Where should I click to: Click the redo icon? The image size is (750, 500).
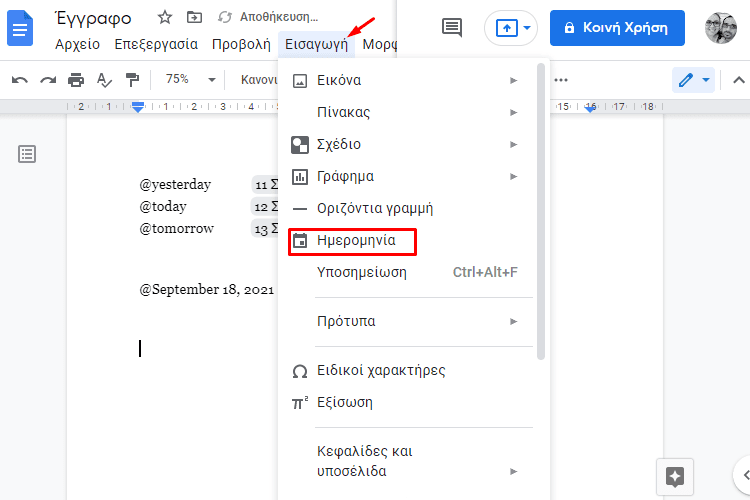click(x=48, y=80)
